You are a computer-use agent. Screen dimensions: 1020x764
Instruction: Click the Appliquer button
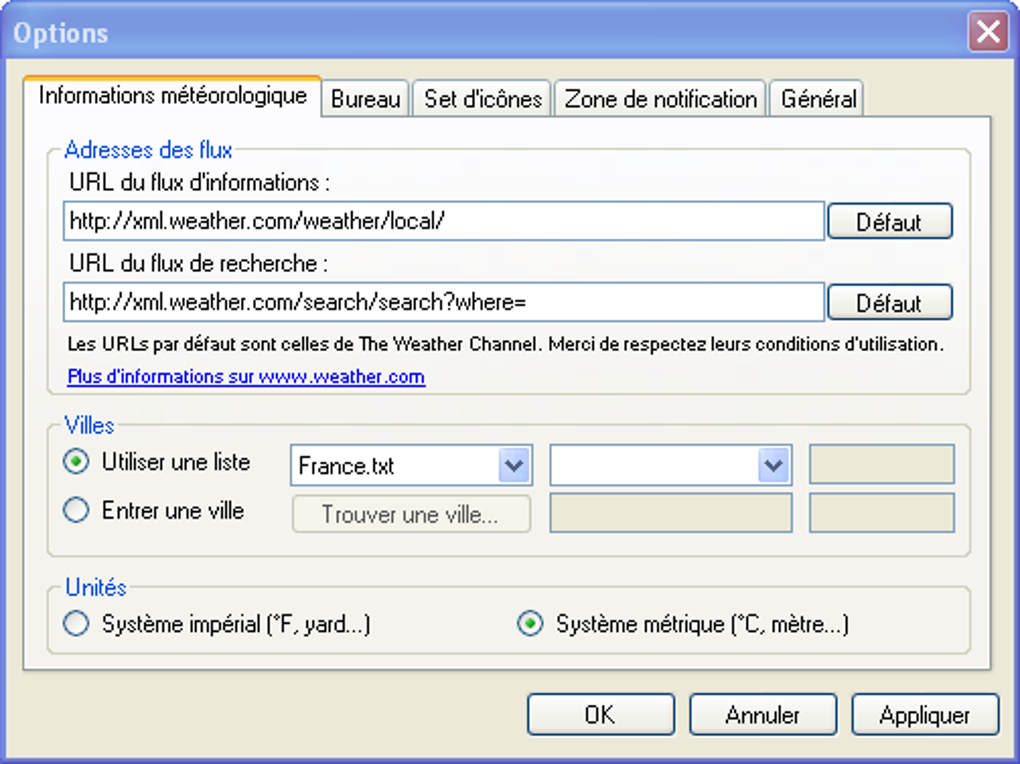[x=924, y=715]
